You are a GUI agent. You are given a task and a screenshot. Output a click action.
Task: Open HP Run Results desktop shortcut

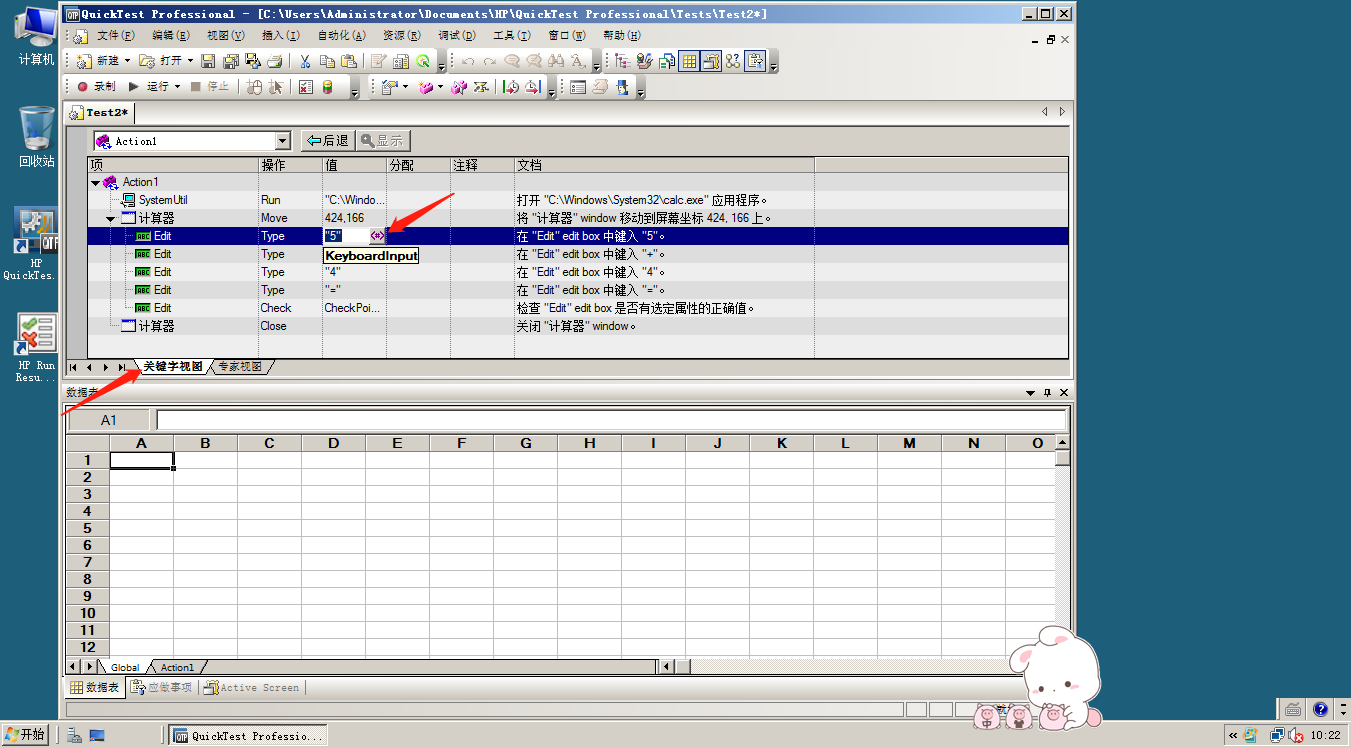[x=36, y=348]
